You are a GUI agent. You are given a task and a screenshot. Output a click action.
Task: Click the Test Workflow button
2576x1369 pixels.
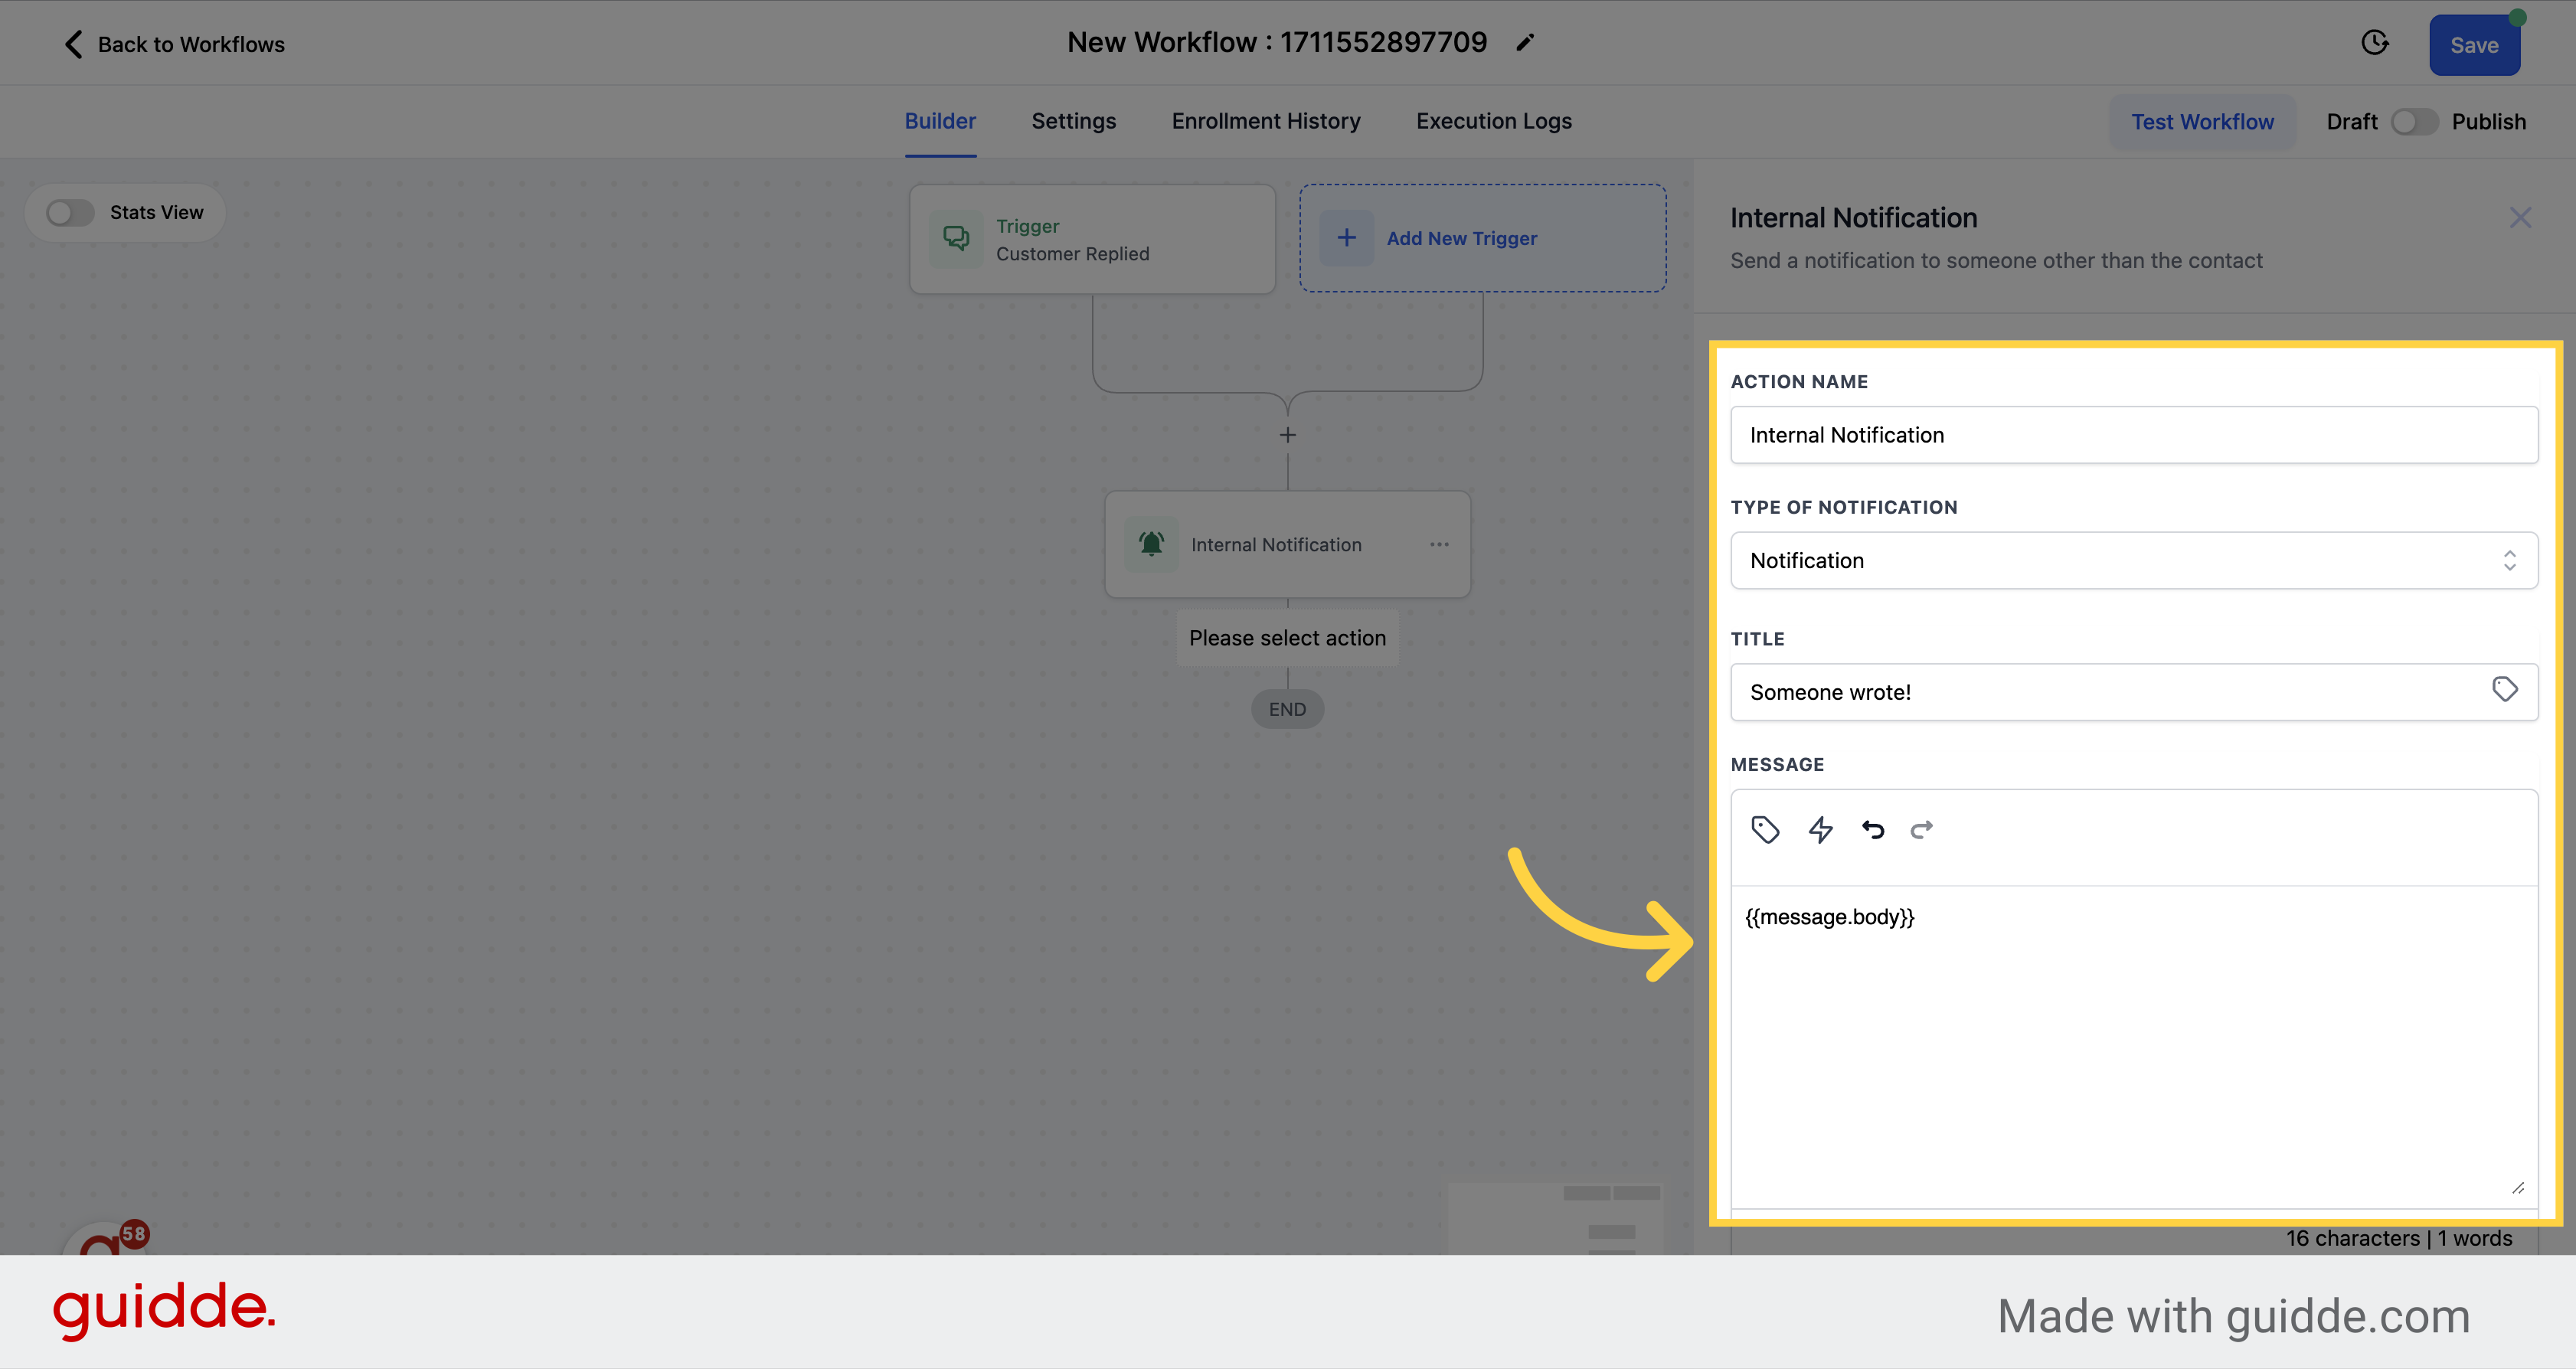coord(2202,122)
